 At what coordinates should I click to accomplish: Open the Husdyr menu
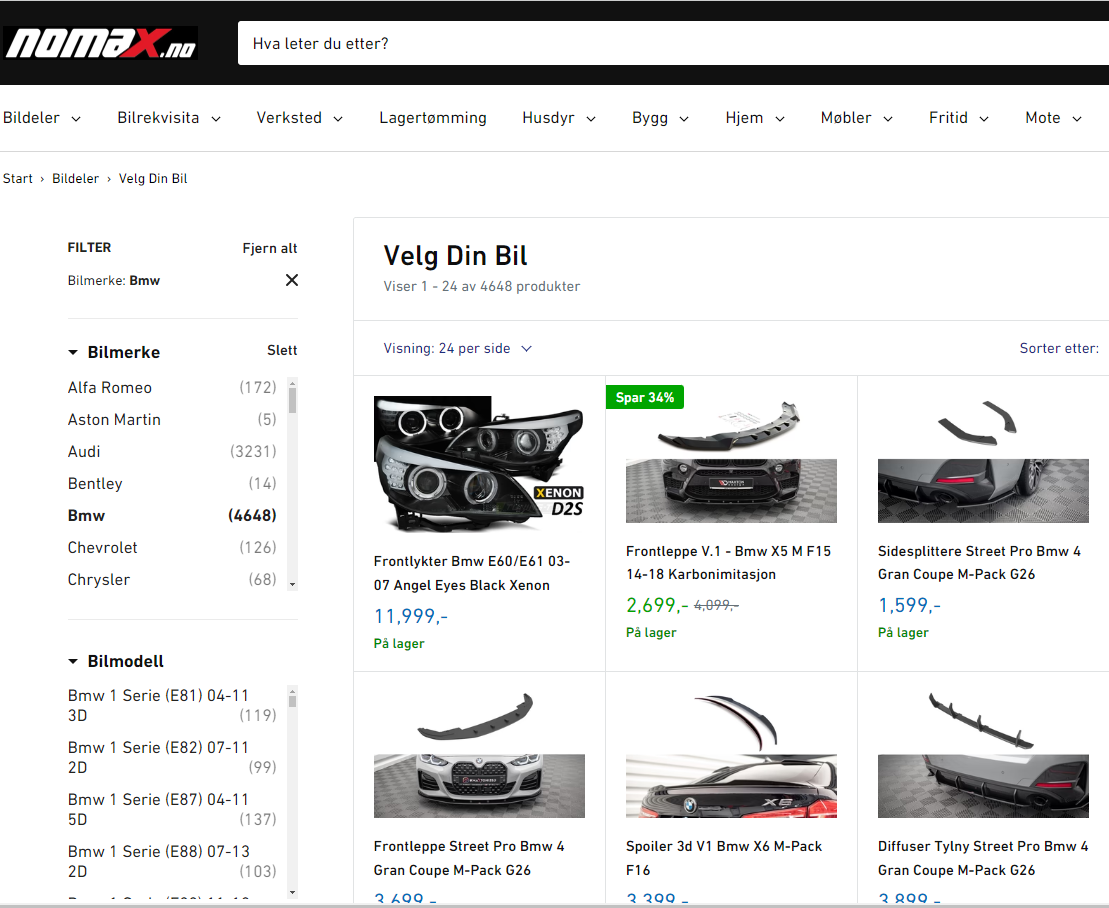point(559,118)
